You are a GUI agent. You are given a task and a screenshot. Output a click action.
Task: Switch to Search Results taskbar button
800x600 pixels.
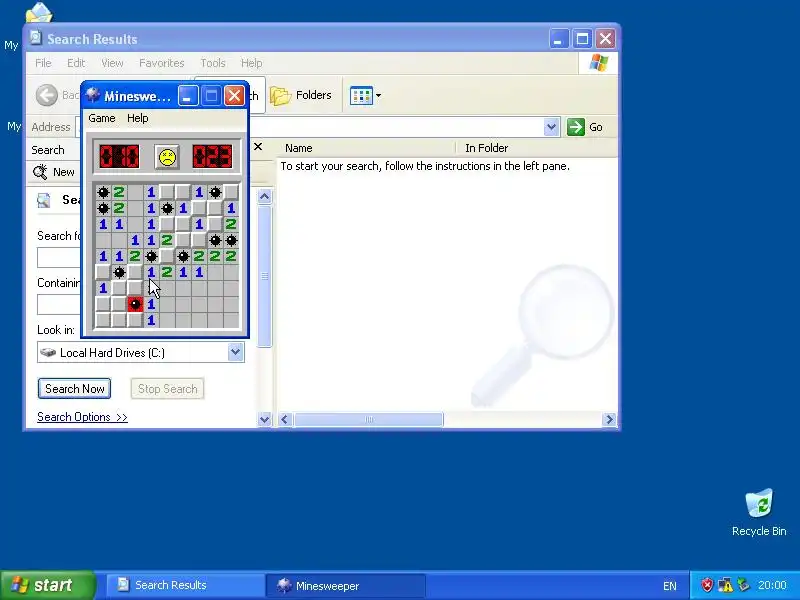click(184, 585)
